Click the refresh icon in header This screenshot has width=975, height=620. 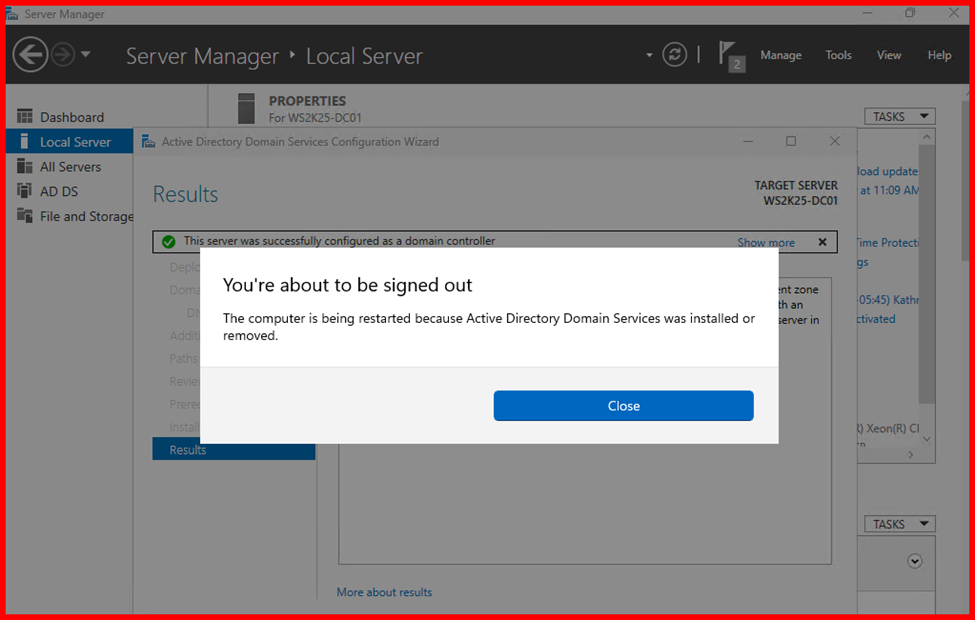tap(675, 54)
